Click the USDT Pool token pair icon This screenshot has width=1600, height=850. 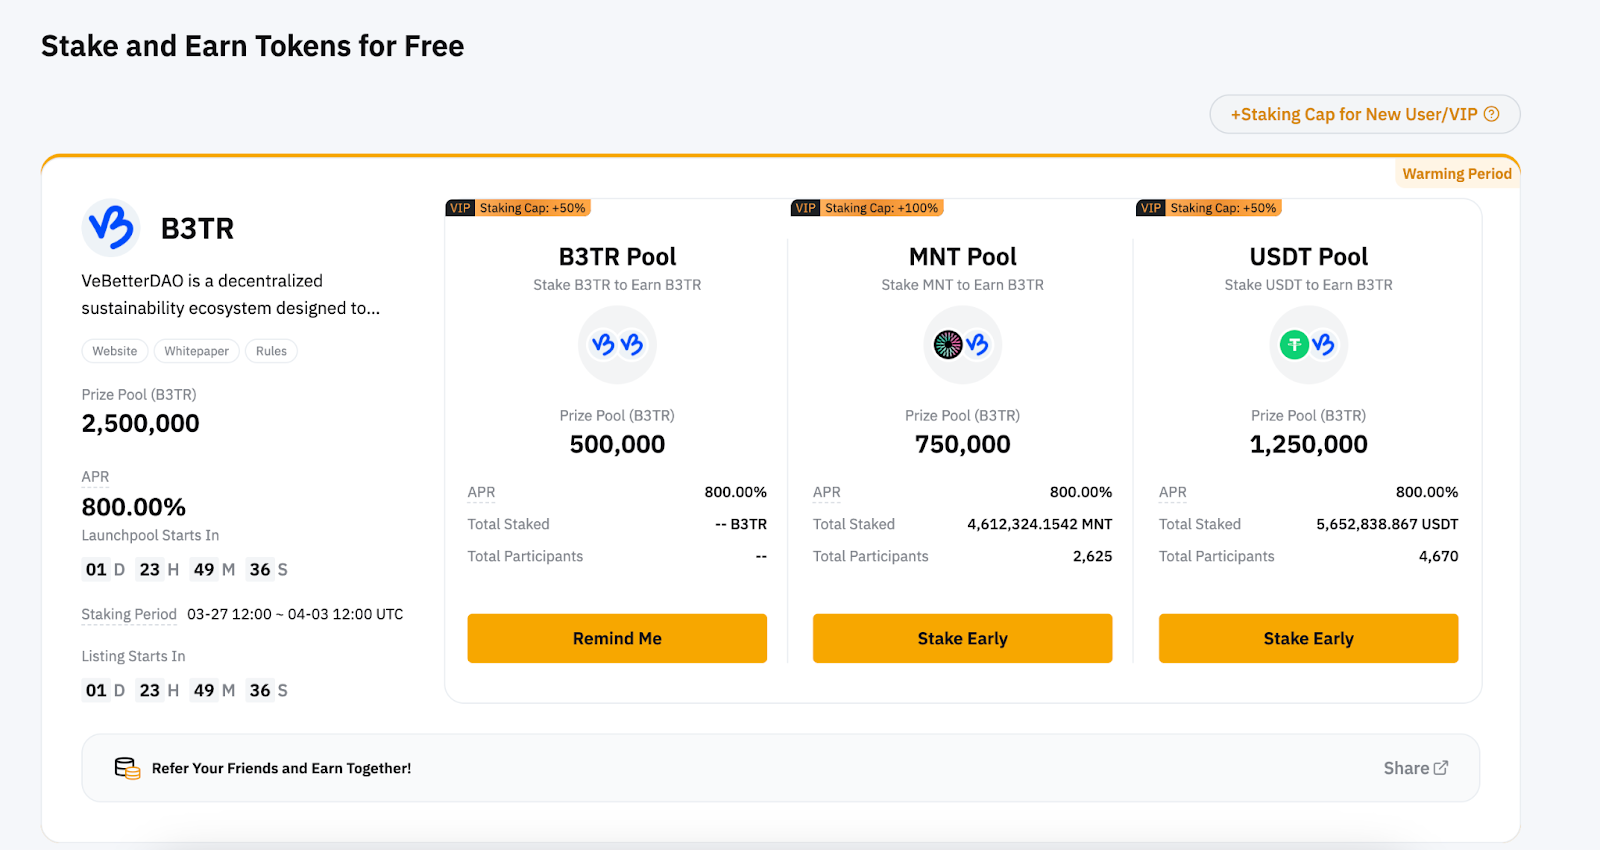pos(1308,345)
